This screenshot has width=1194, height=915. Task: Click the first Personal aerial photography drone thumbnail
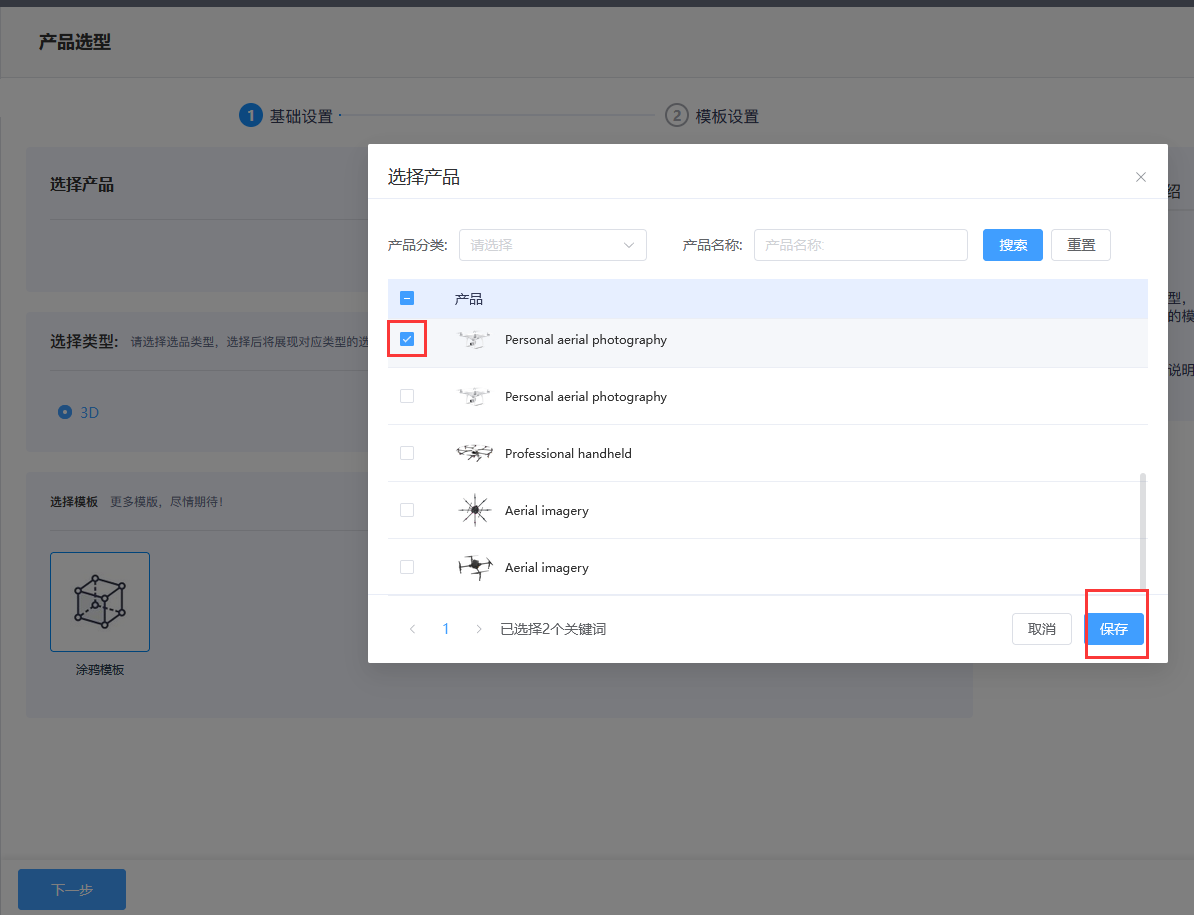[x=474, y=340]
